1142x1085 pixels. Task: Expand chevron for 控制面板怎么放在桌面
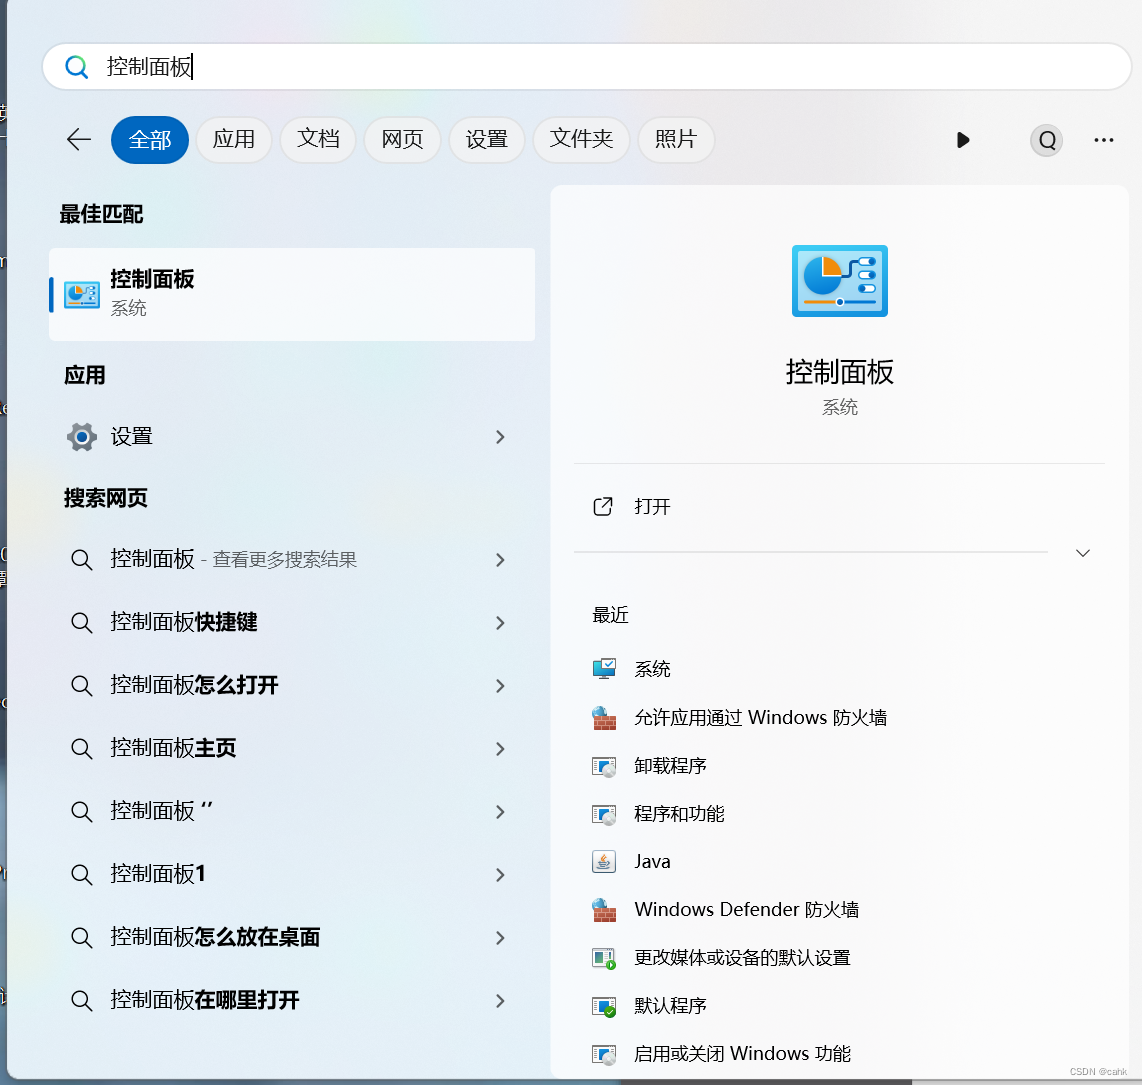pyautogui.click(x=500, y=938)
